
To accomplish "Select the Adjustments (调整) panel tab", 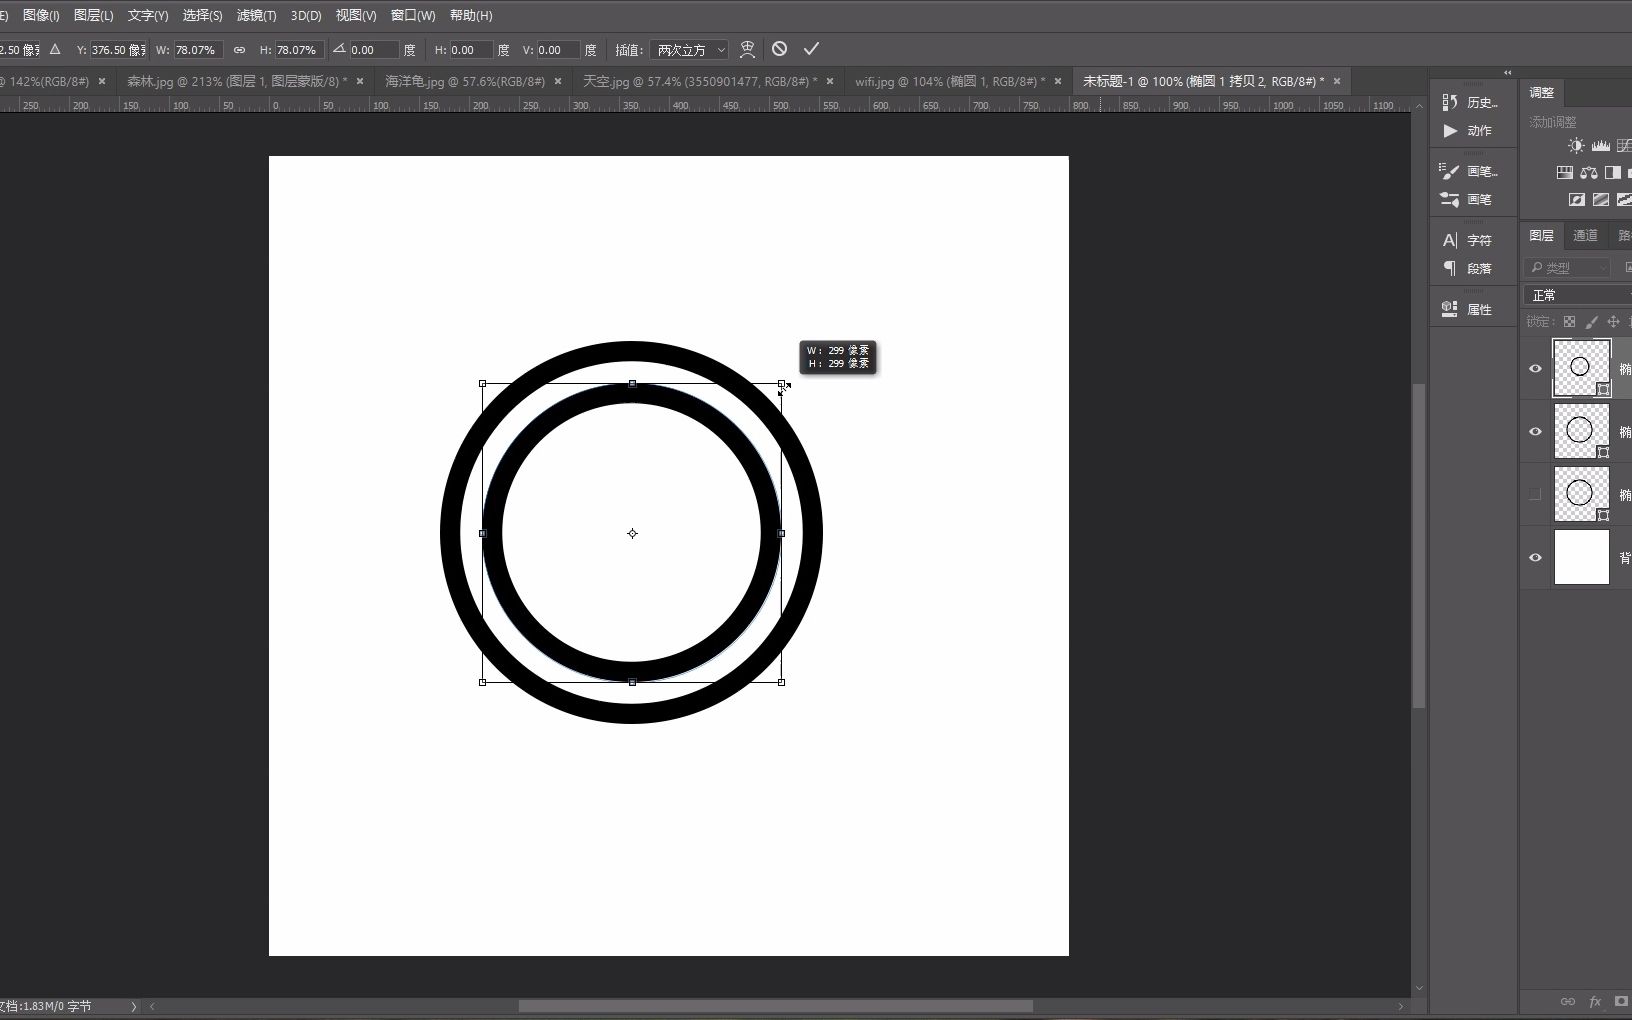I will (1542, 93).
